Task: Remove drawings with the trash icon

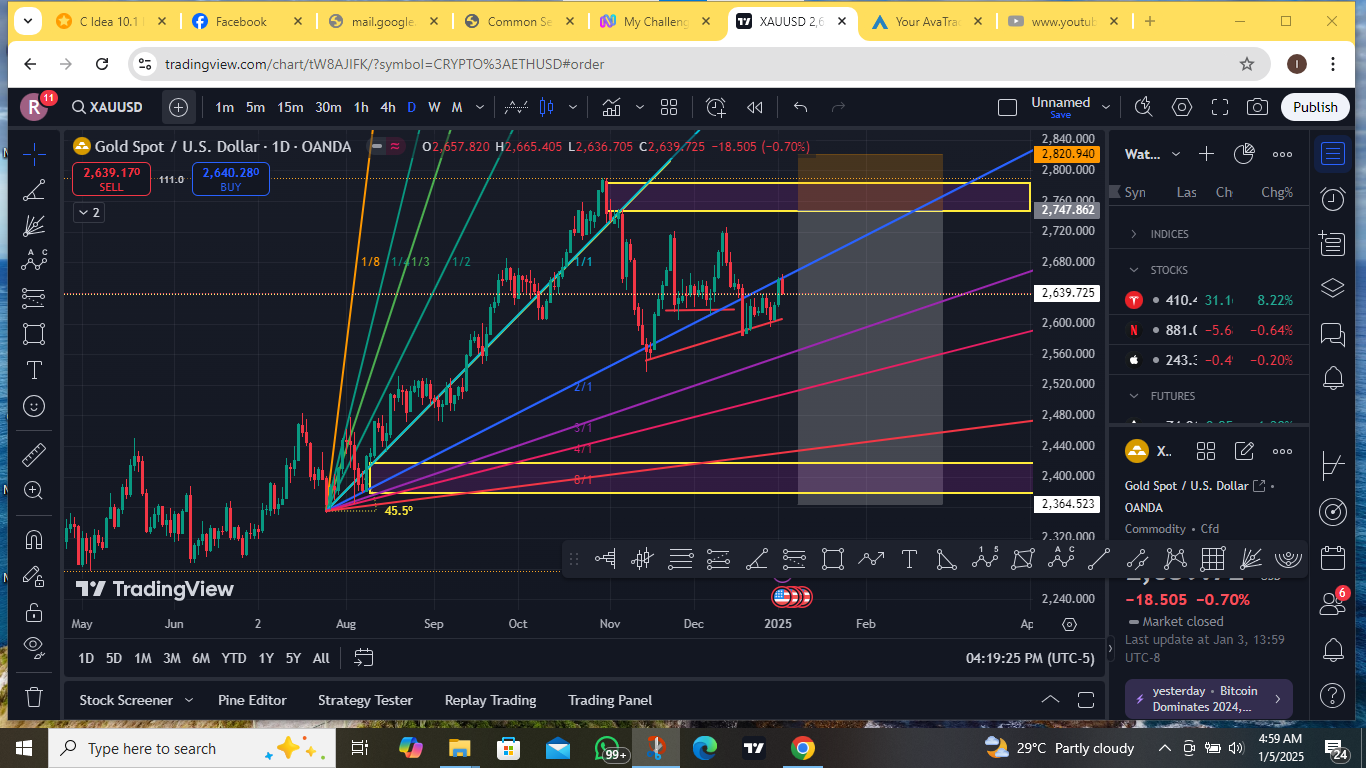Action: (x=34, y=696)
